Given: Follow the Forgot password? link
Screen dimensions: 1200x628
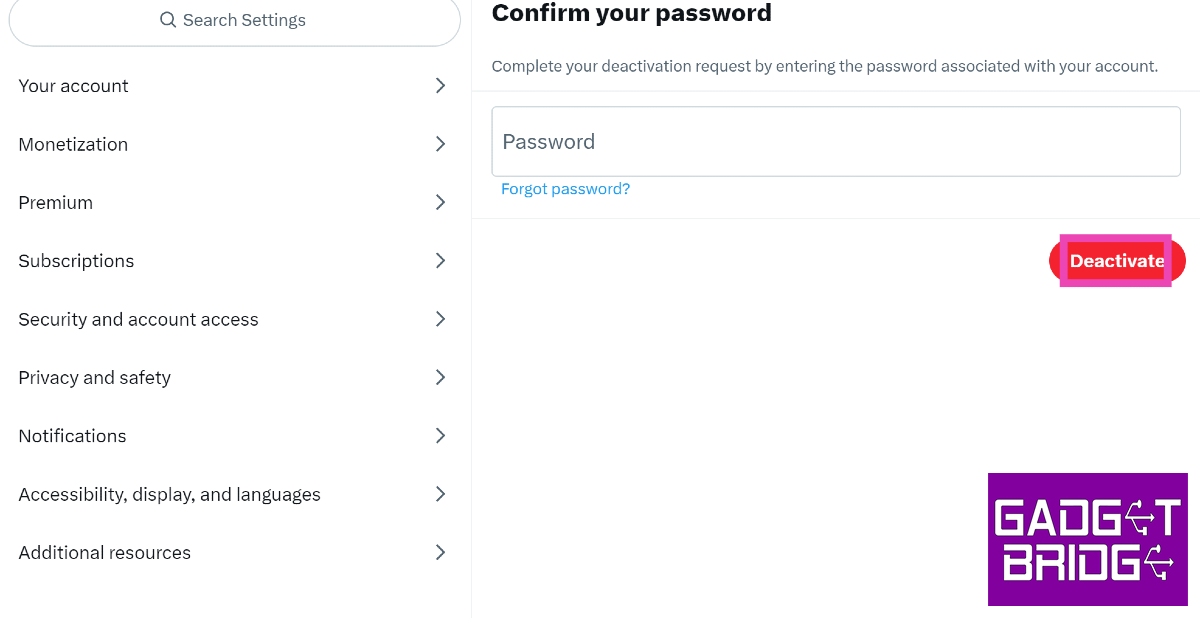Looking at the screenshot, I should coord(565,189).
